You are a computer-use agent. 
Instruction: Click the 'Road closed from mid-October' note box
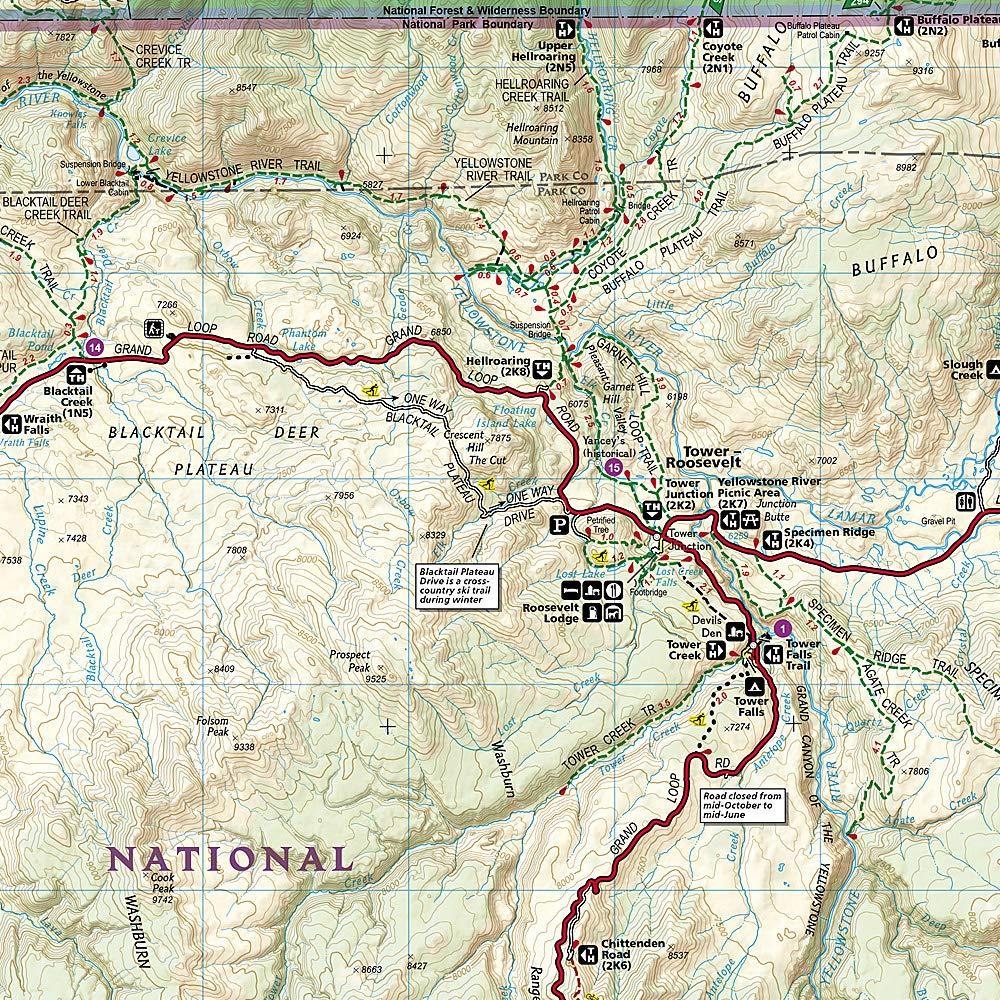(x=743, y=805)
